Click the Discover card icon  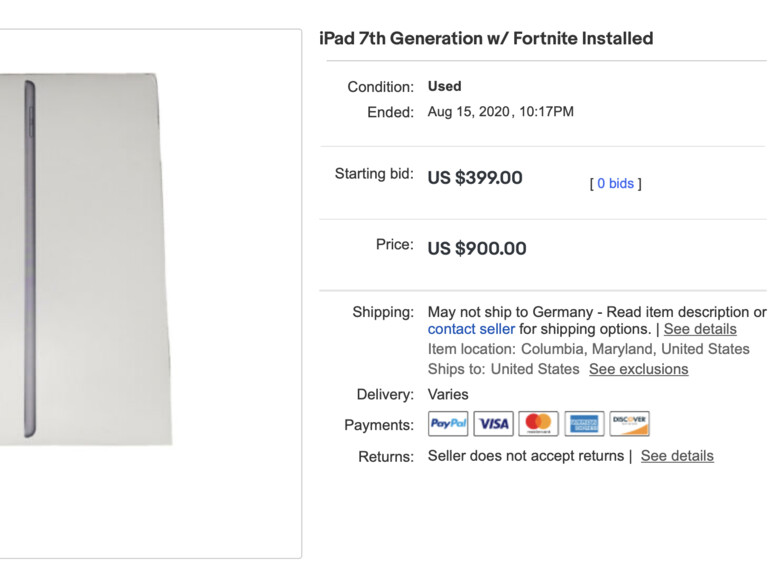(x=629, y=424)
